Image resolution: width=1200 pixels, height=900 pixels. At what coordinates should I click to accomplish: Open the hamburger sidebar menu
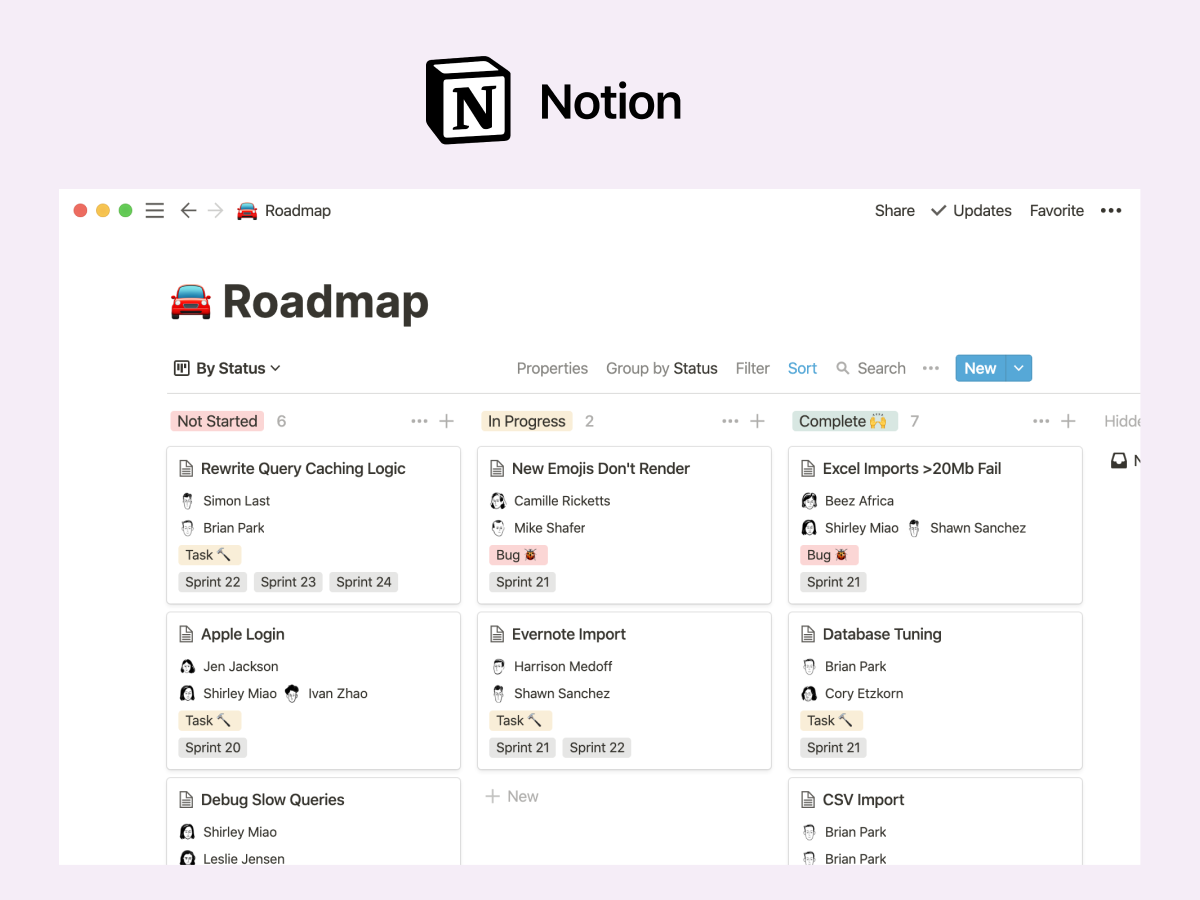154,211
